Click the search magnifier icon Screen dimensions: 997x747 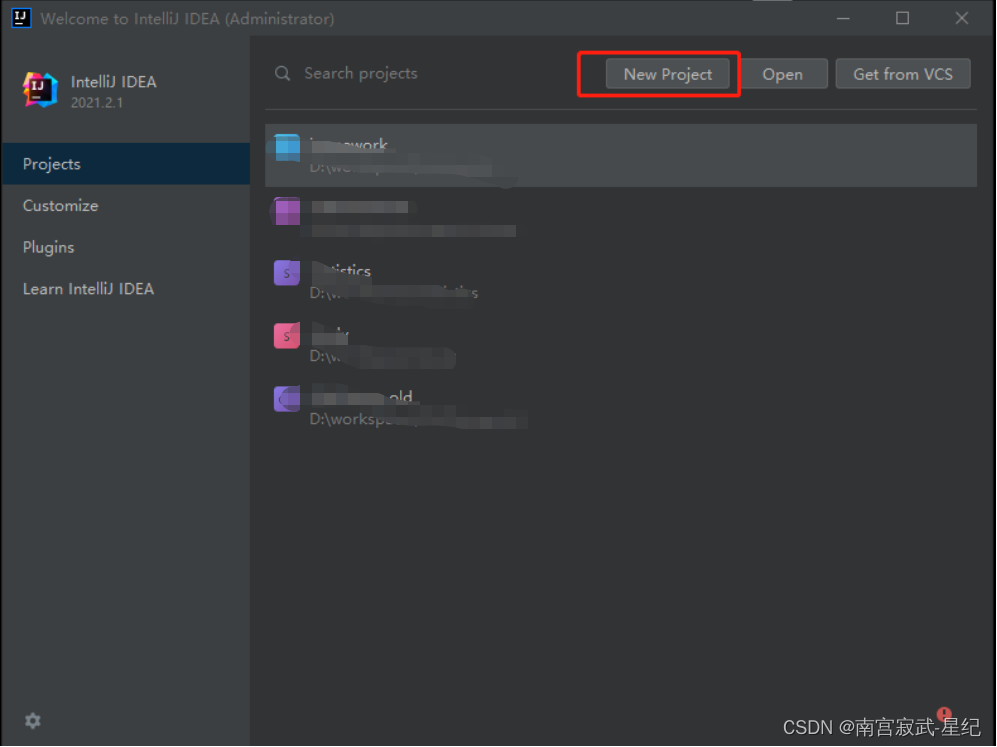(282, 73)
